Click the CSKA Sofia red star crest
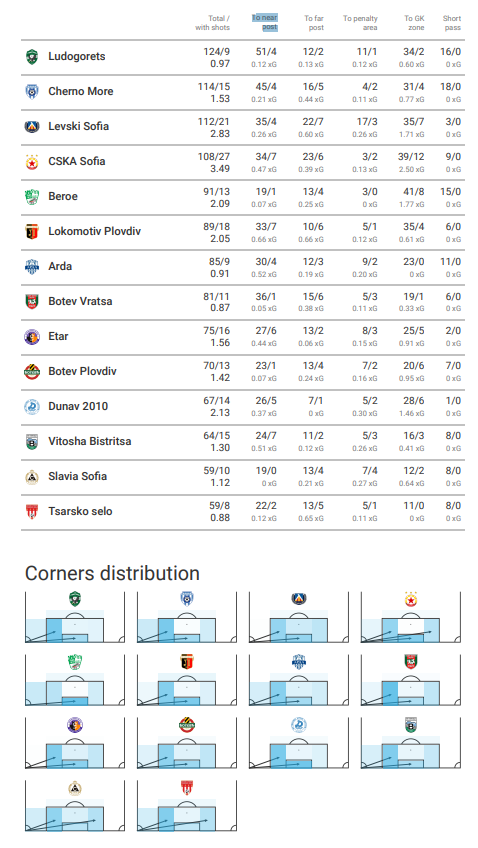 click(32, 162)
